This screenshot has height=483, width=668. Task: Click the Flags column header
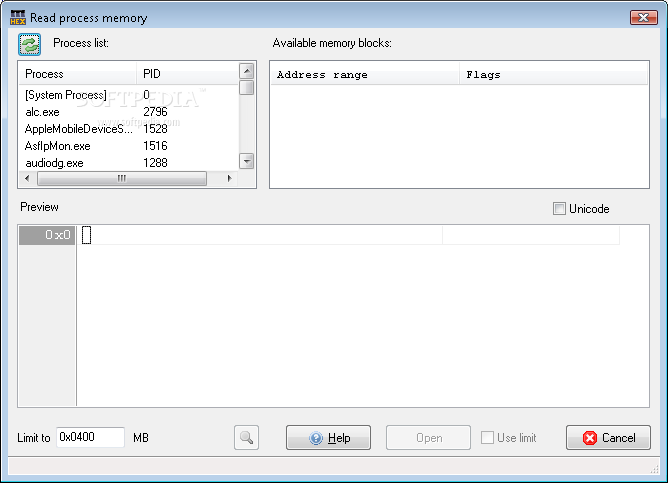pyautogui.click(x=553, y=75)
